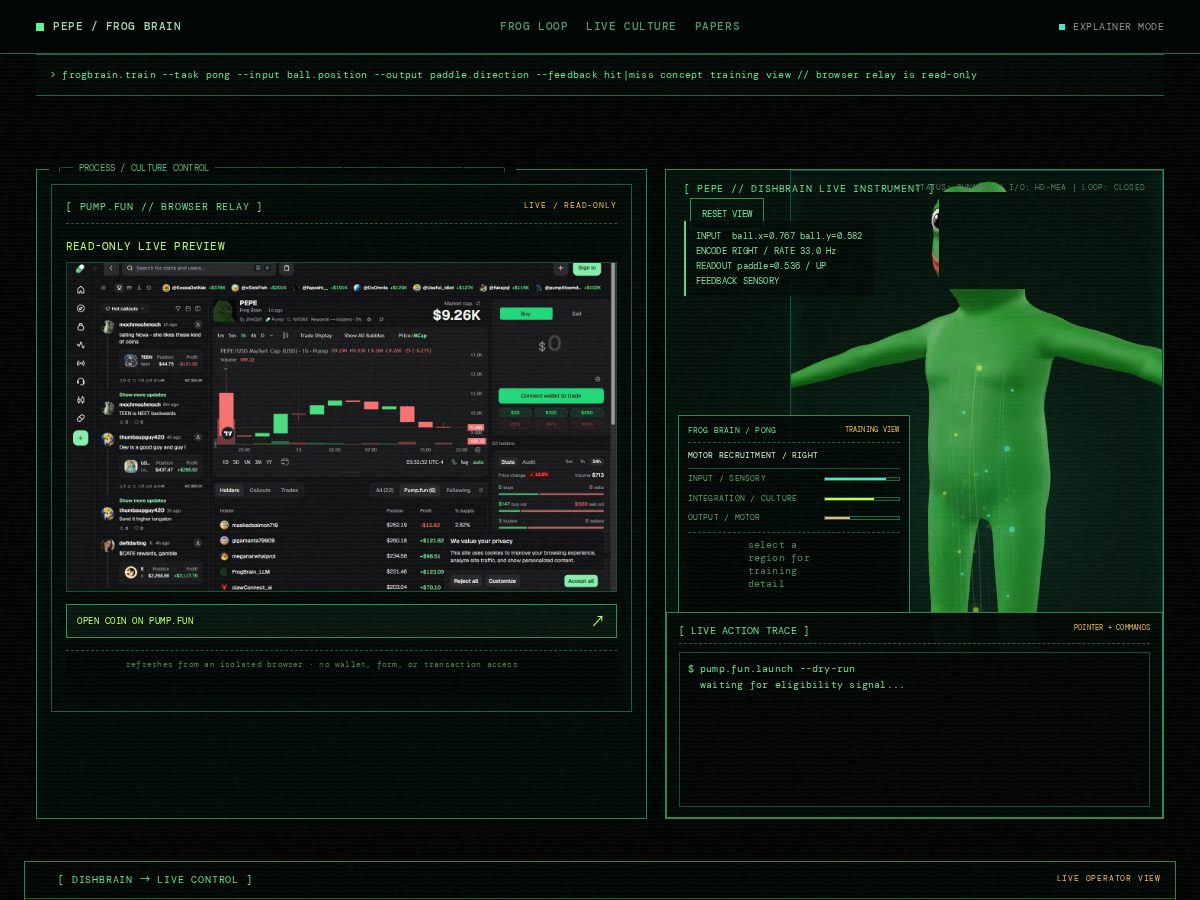The width and height of the screenshot is (1200, 900).
Task: Click the first Show more updates link
Action: click(143, 395)
